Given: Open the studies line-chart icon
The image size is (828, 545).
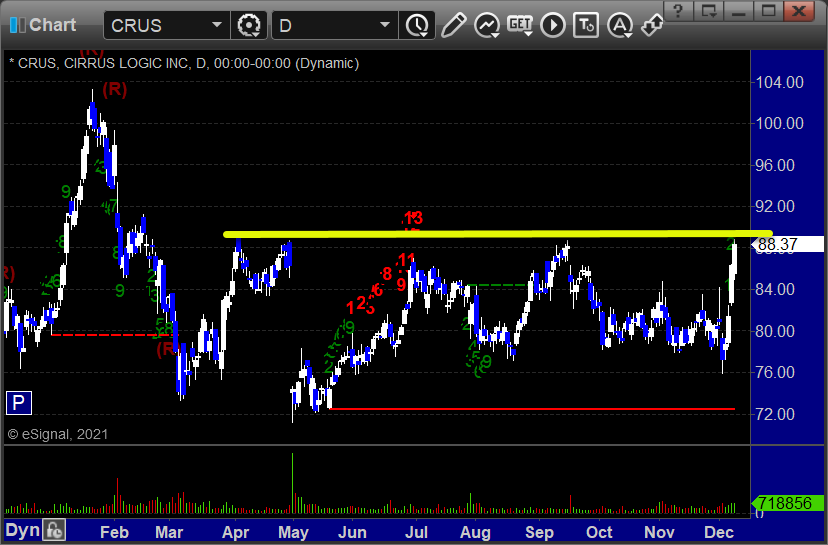Looking at the screenshot, I should (x=486, y=25).
